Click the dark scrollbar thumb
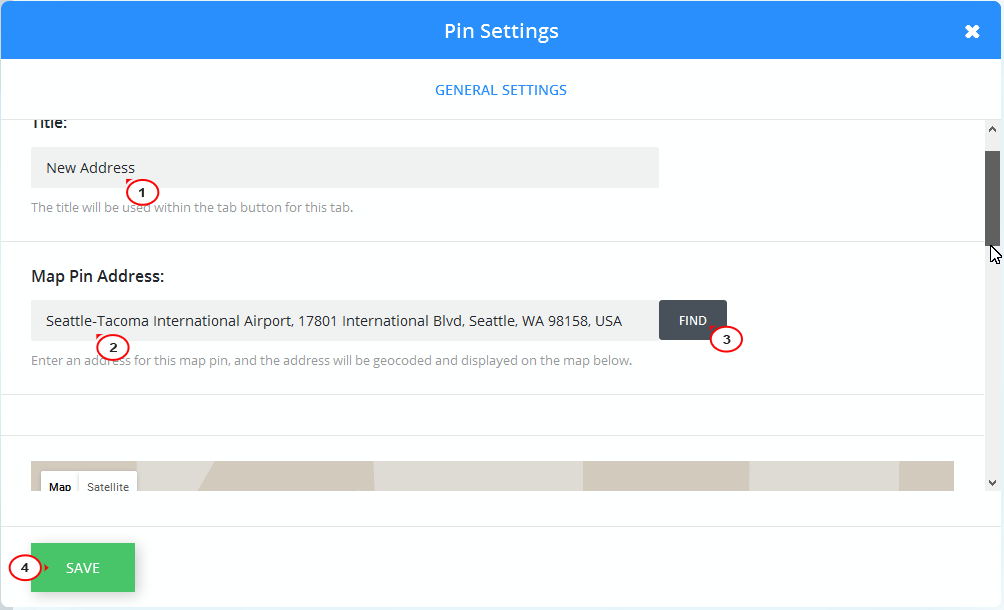 click(x=992, y=198)
